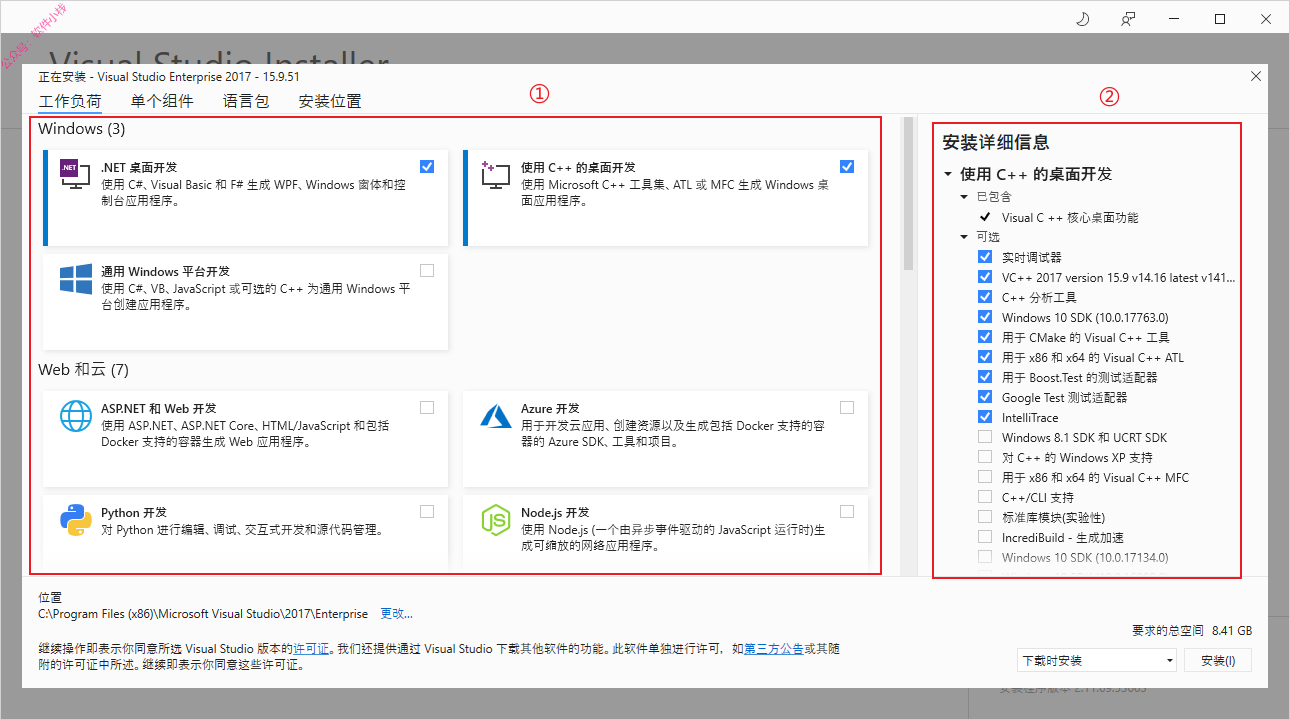1290x720 pixels.
Task: Uncheck Windows 10 SDK (10.0.17763.0)
Action: tap(985, 317)
